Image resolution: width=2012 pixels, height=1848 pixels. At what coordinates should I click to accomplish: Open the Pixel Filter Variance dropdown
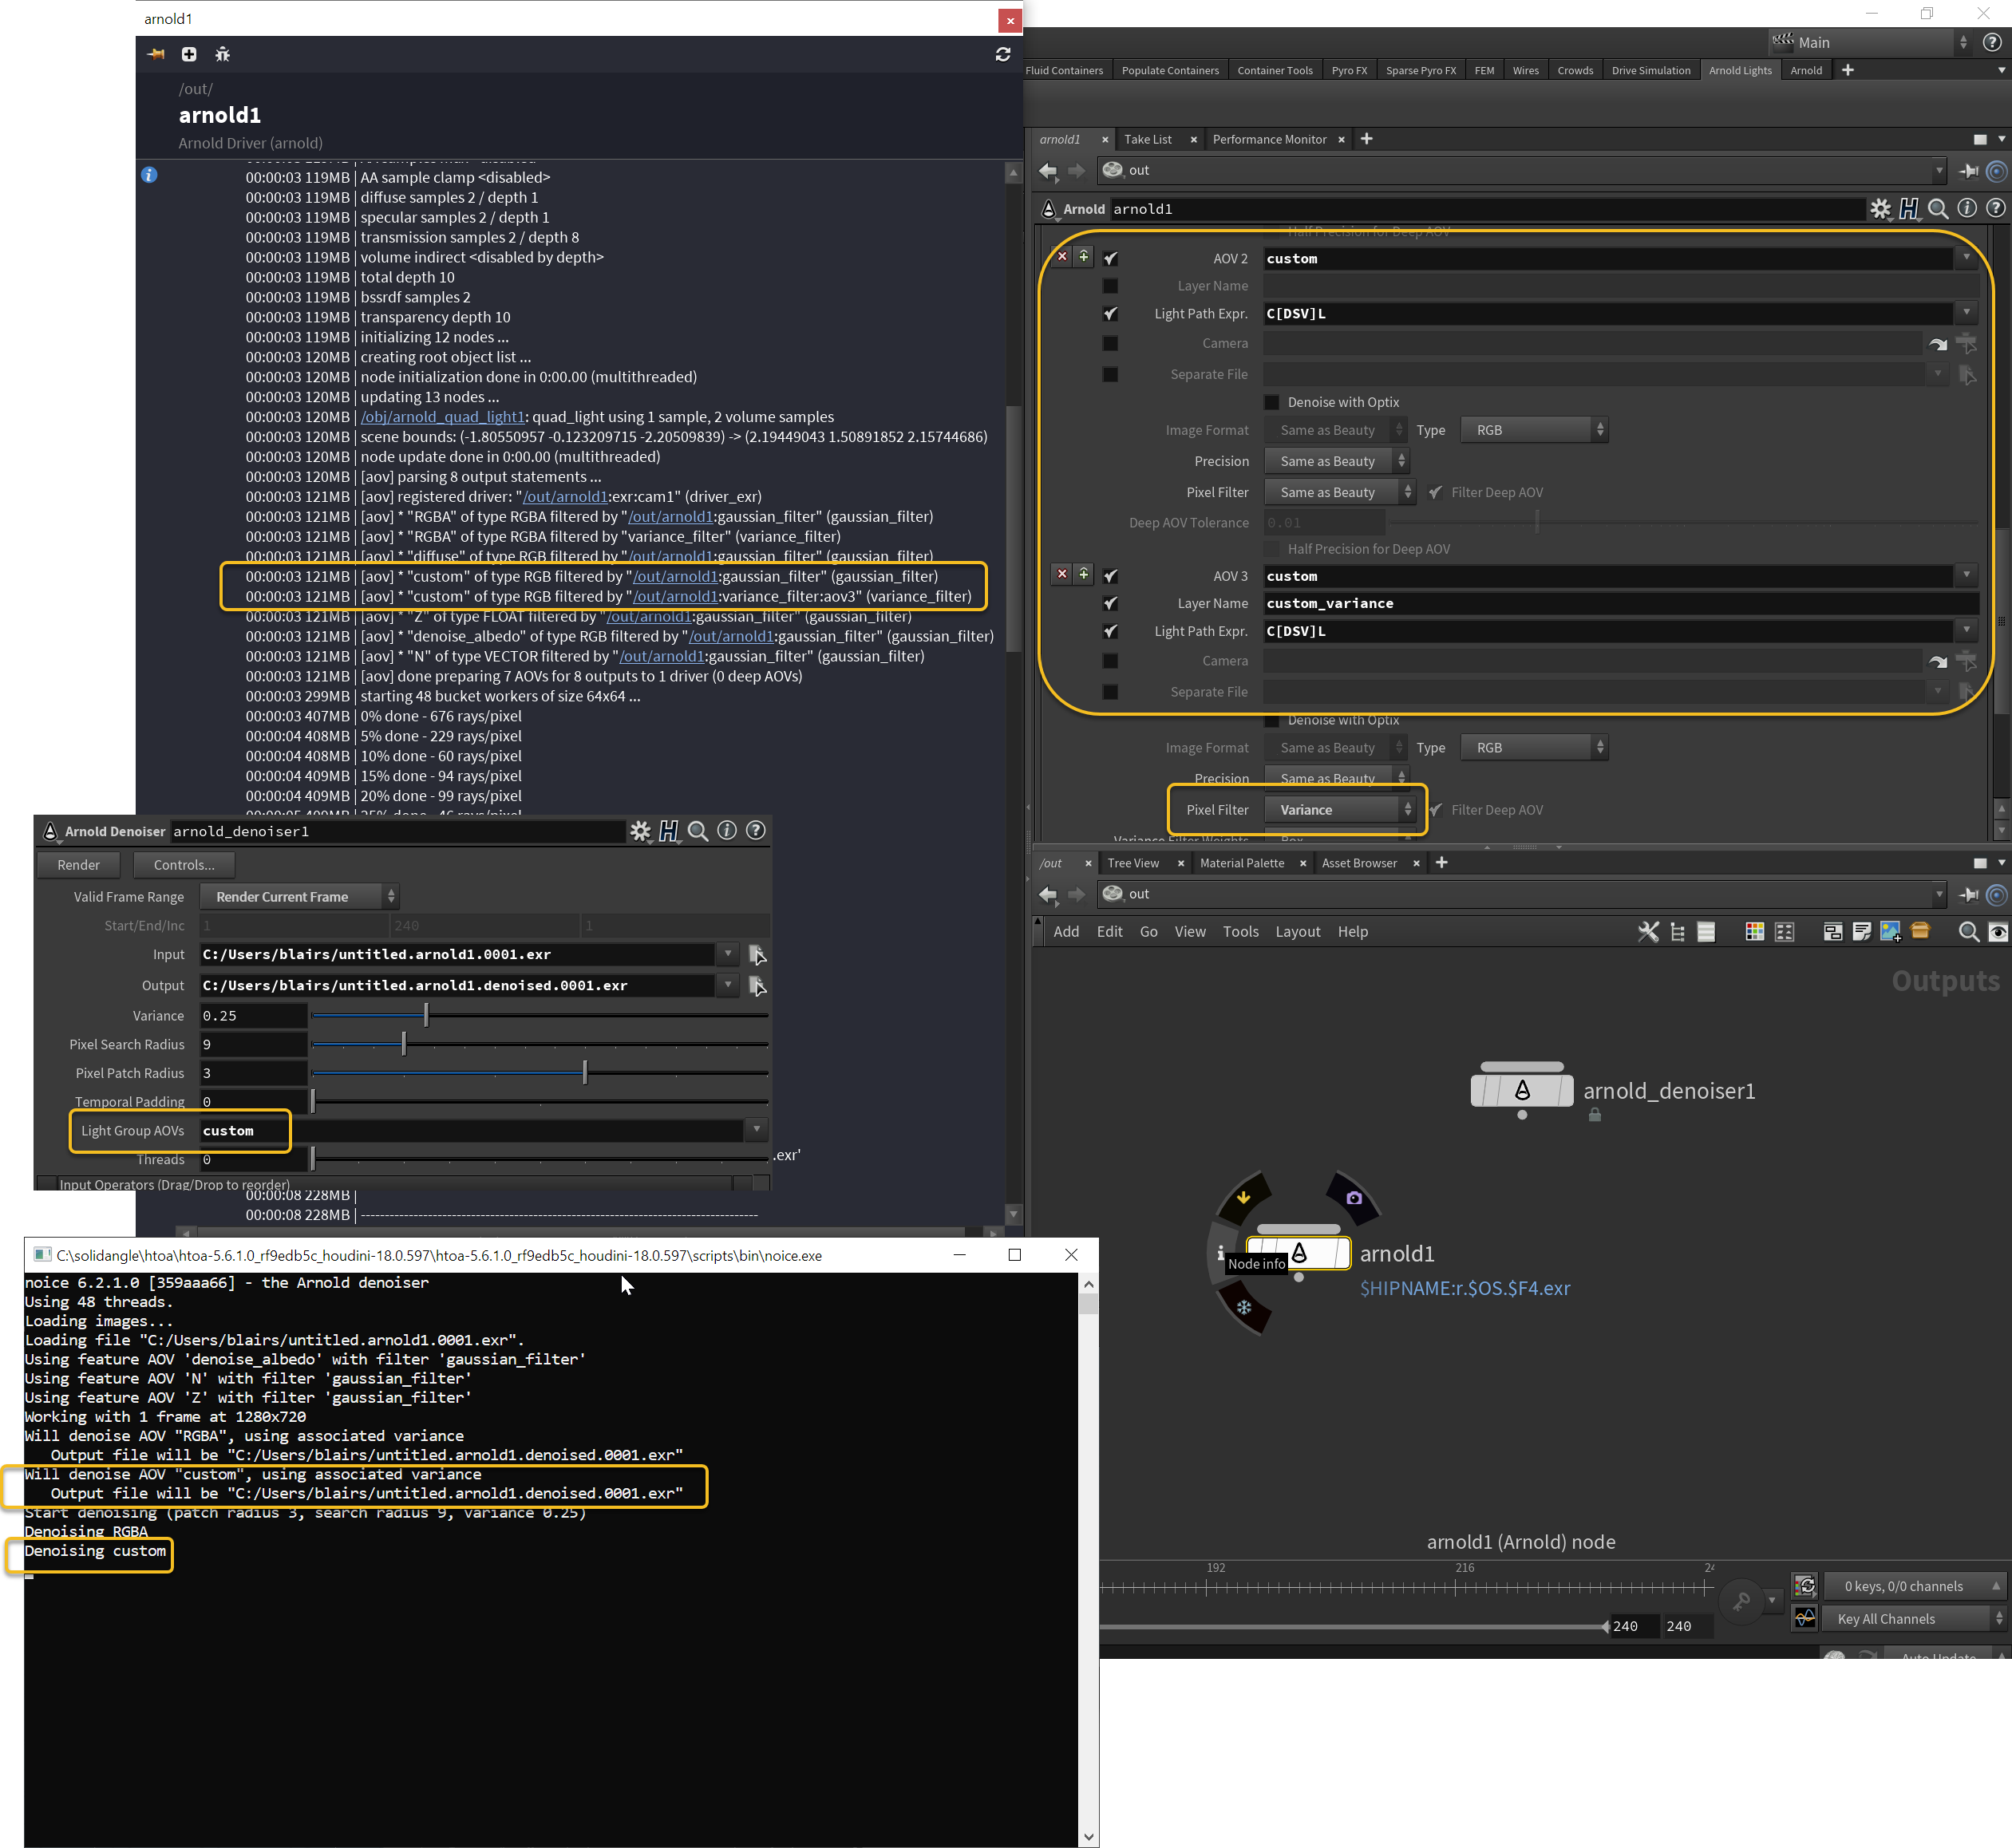point(1339,810)
